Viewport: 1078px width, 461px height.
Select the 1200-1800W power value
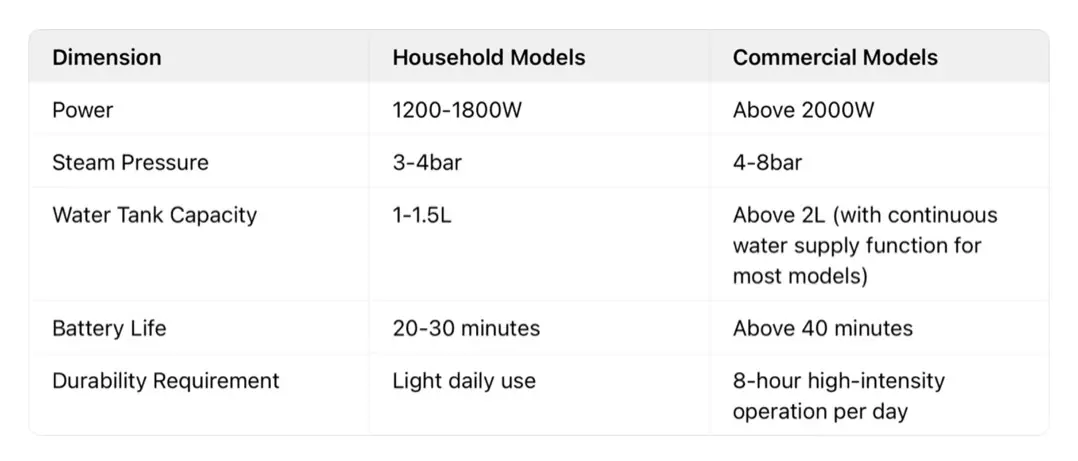click(457, 110)
